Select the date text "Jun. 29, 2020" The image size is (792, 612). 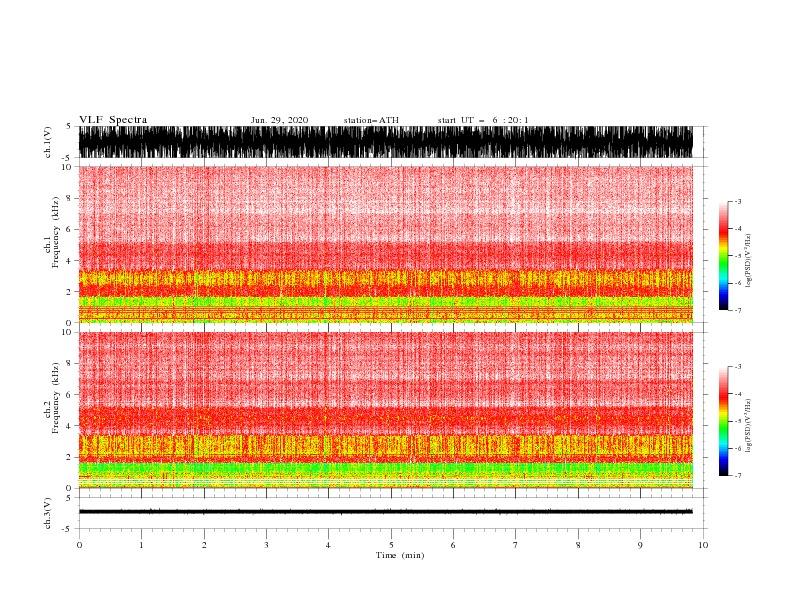(x=279, y=120)
